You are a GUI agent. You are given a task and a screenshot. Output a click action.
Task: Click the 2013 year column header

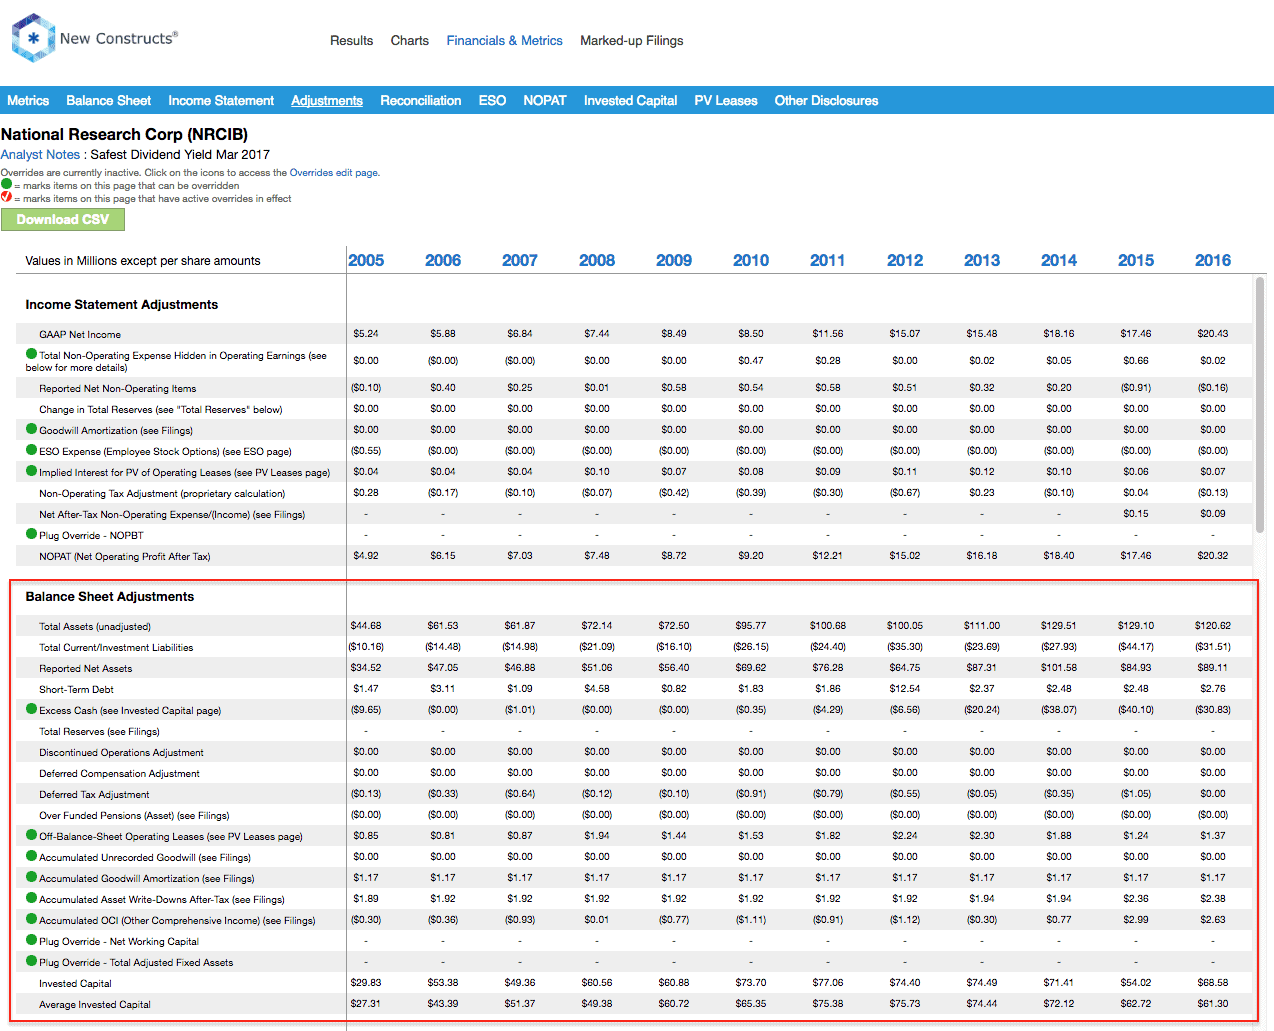pyautogui.click(x=982, y=261)
